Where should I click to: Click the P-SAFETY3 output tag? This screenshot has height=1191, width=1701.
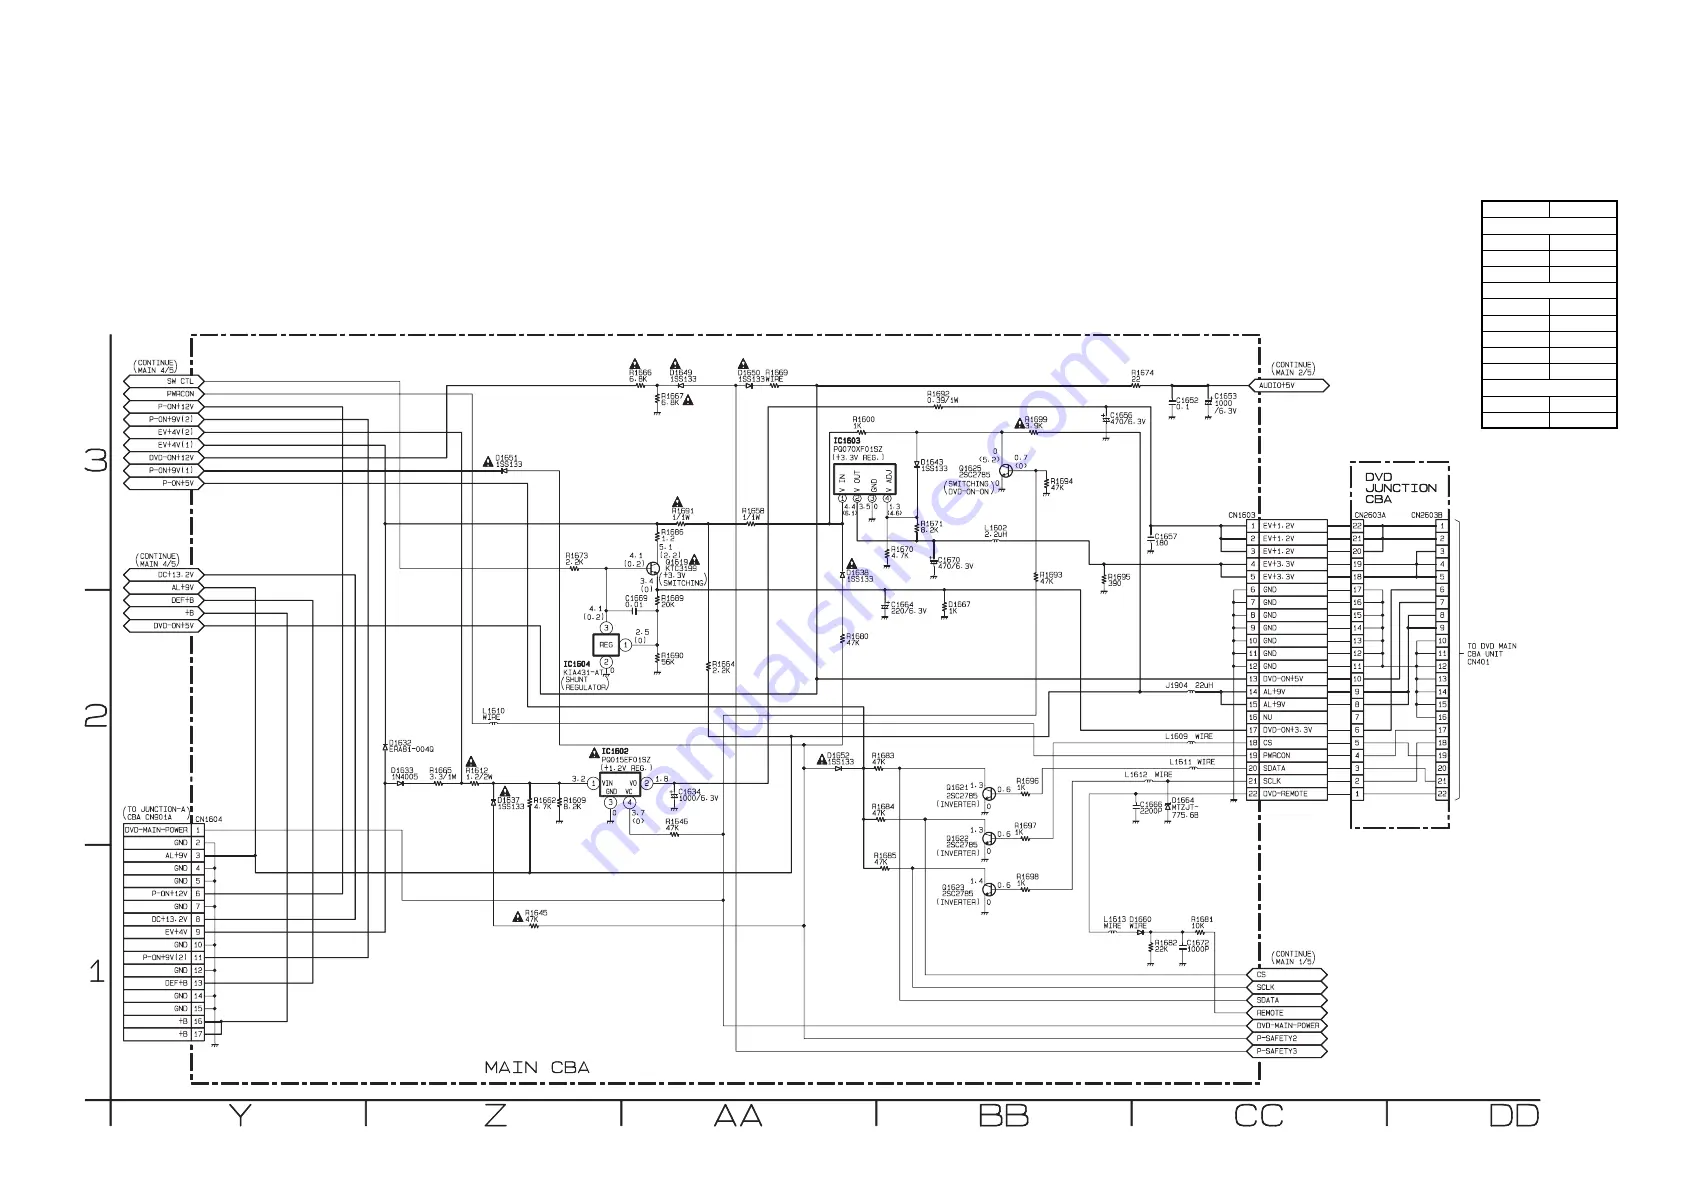point(1289,1051)
